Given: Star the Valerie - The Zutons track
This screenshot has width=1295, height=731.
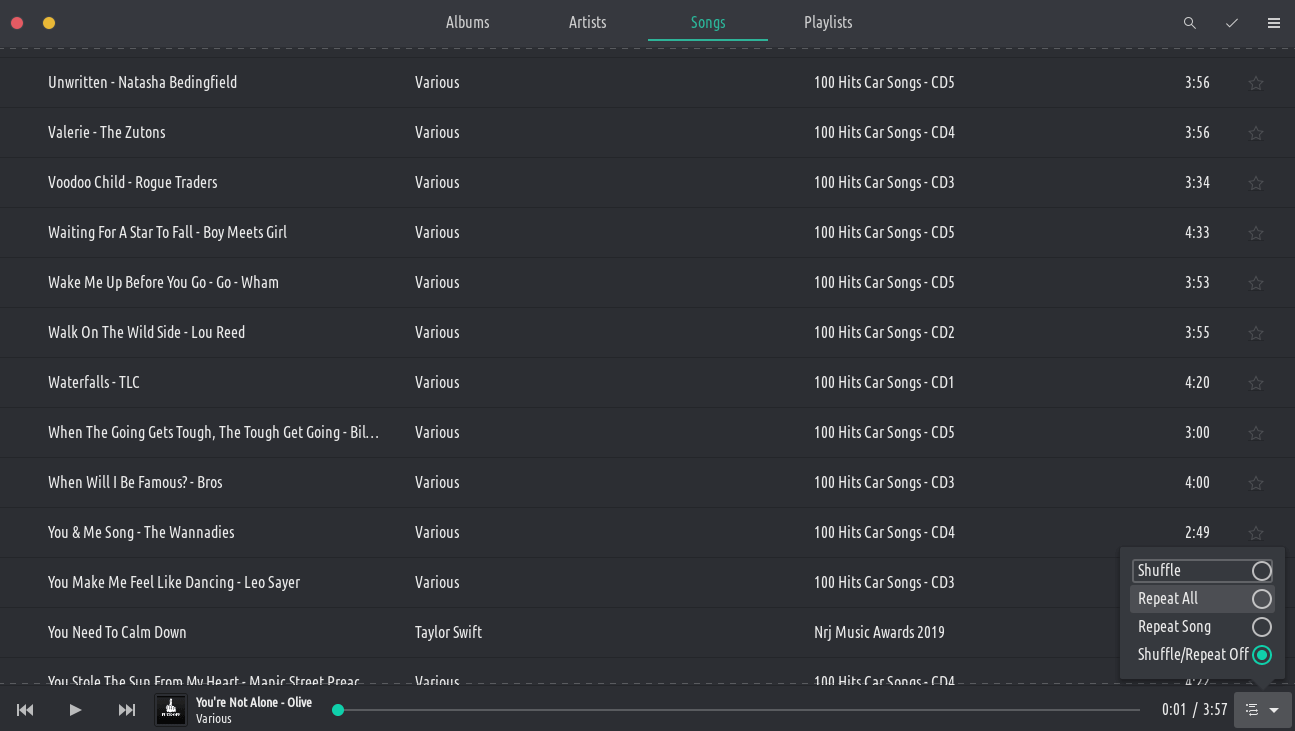Looking at the screenshot, I should pyautogui.click(x=1256, y=133).
